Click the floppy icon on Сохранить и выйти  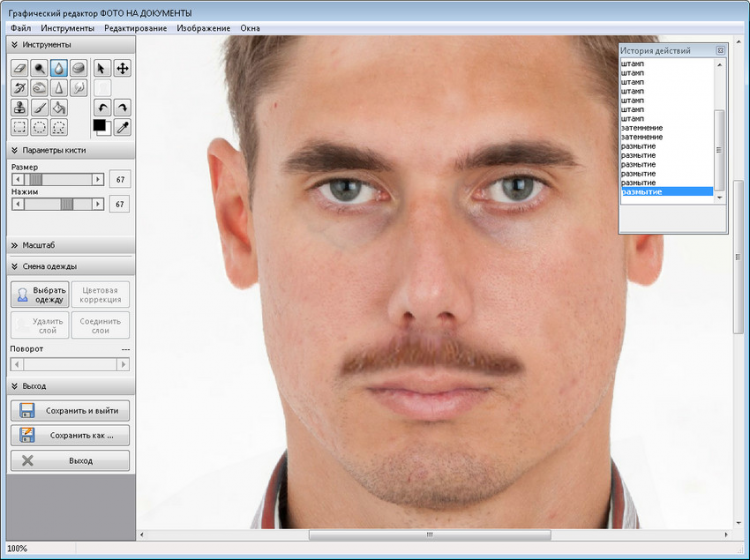pyautogui.click(x=27, y=411)
